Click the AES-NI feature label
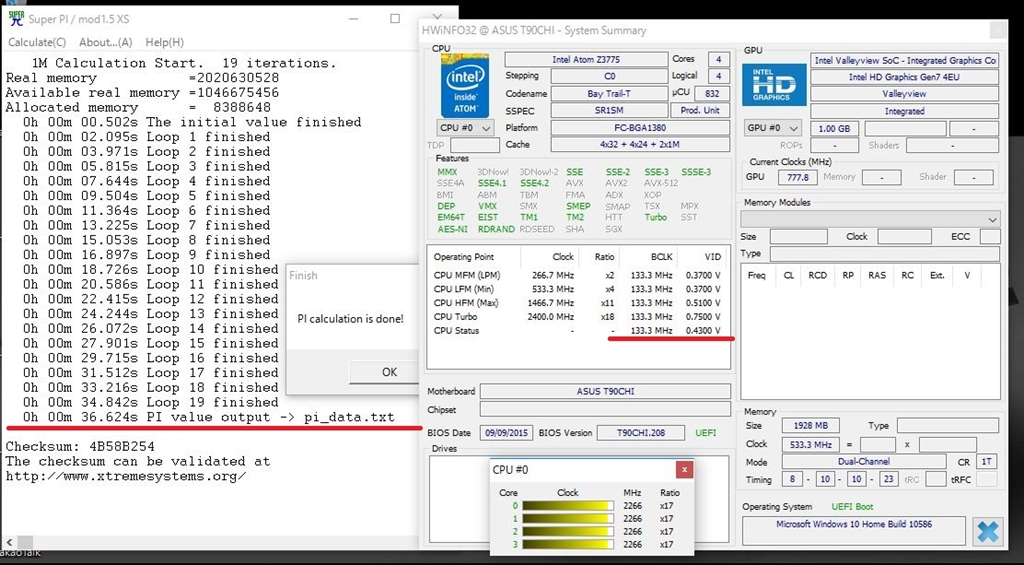 [x=453, y=229]
